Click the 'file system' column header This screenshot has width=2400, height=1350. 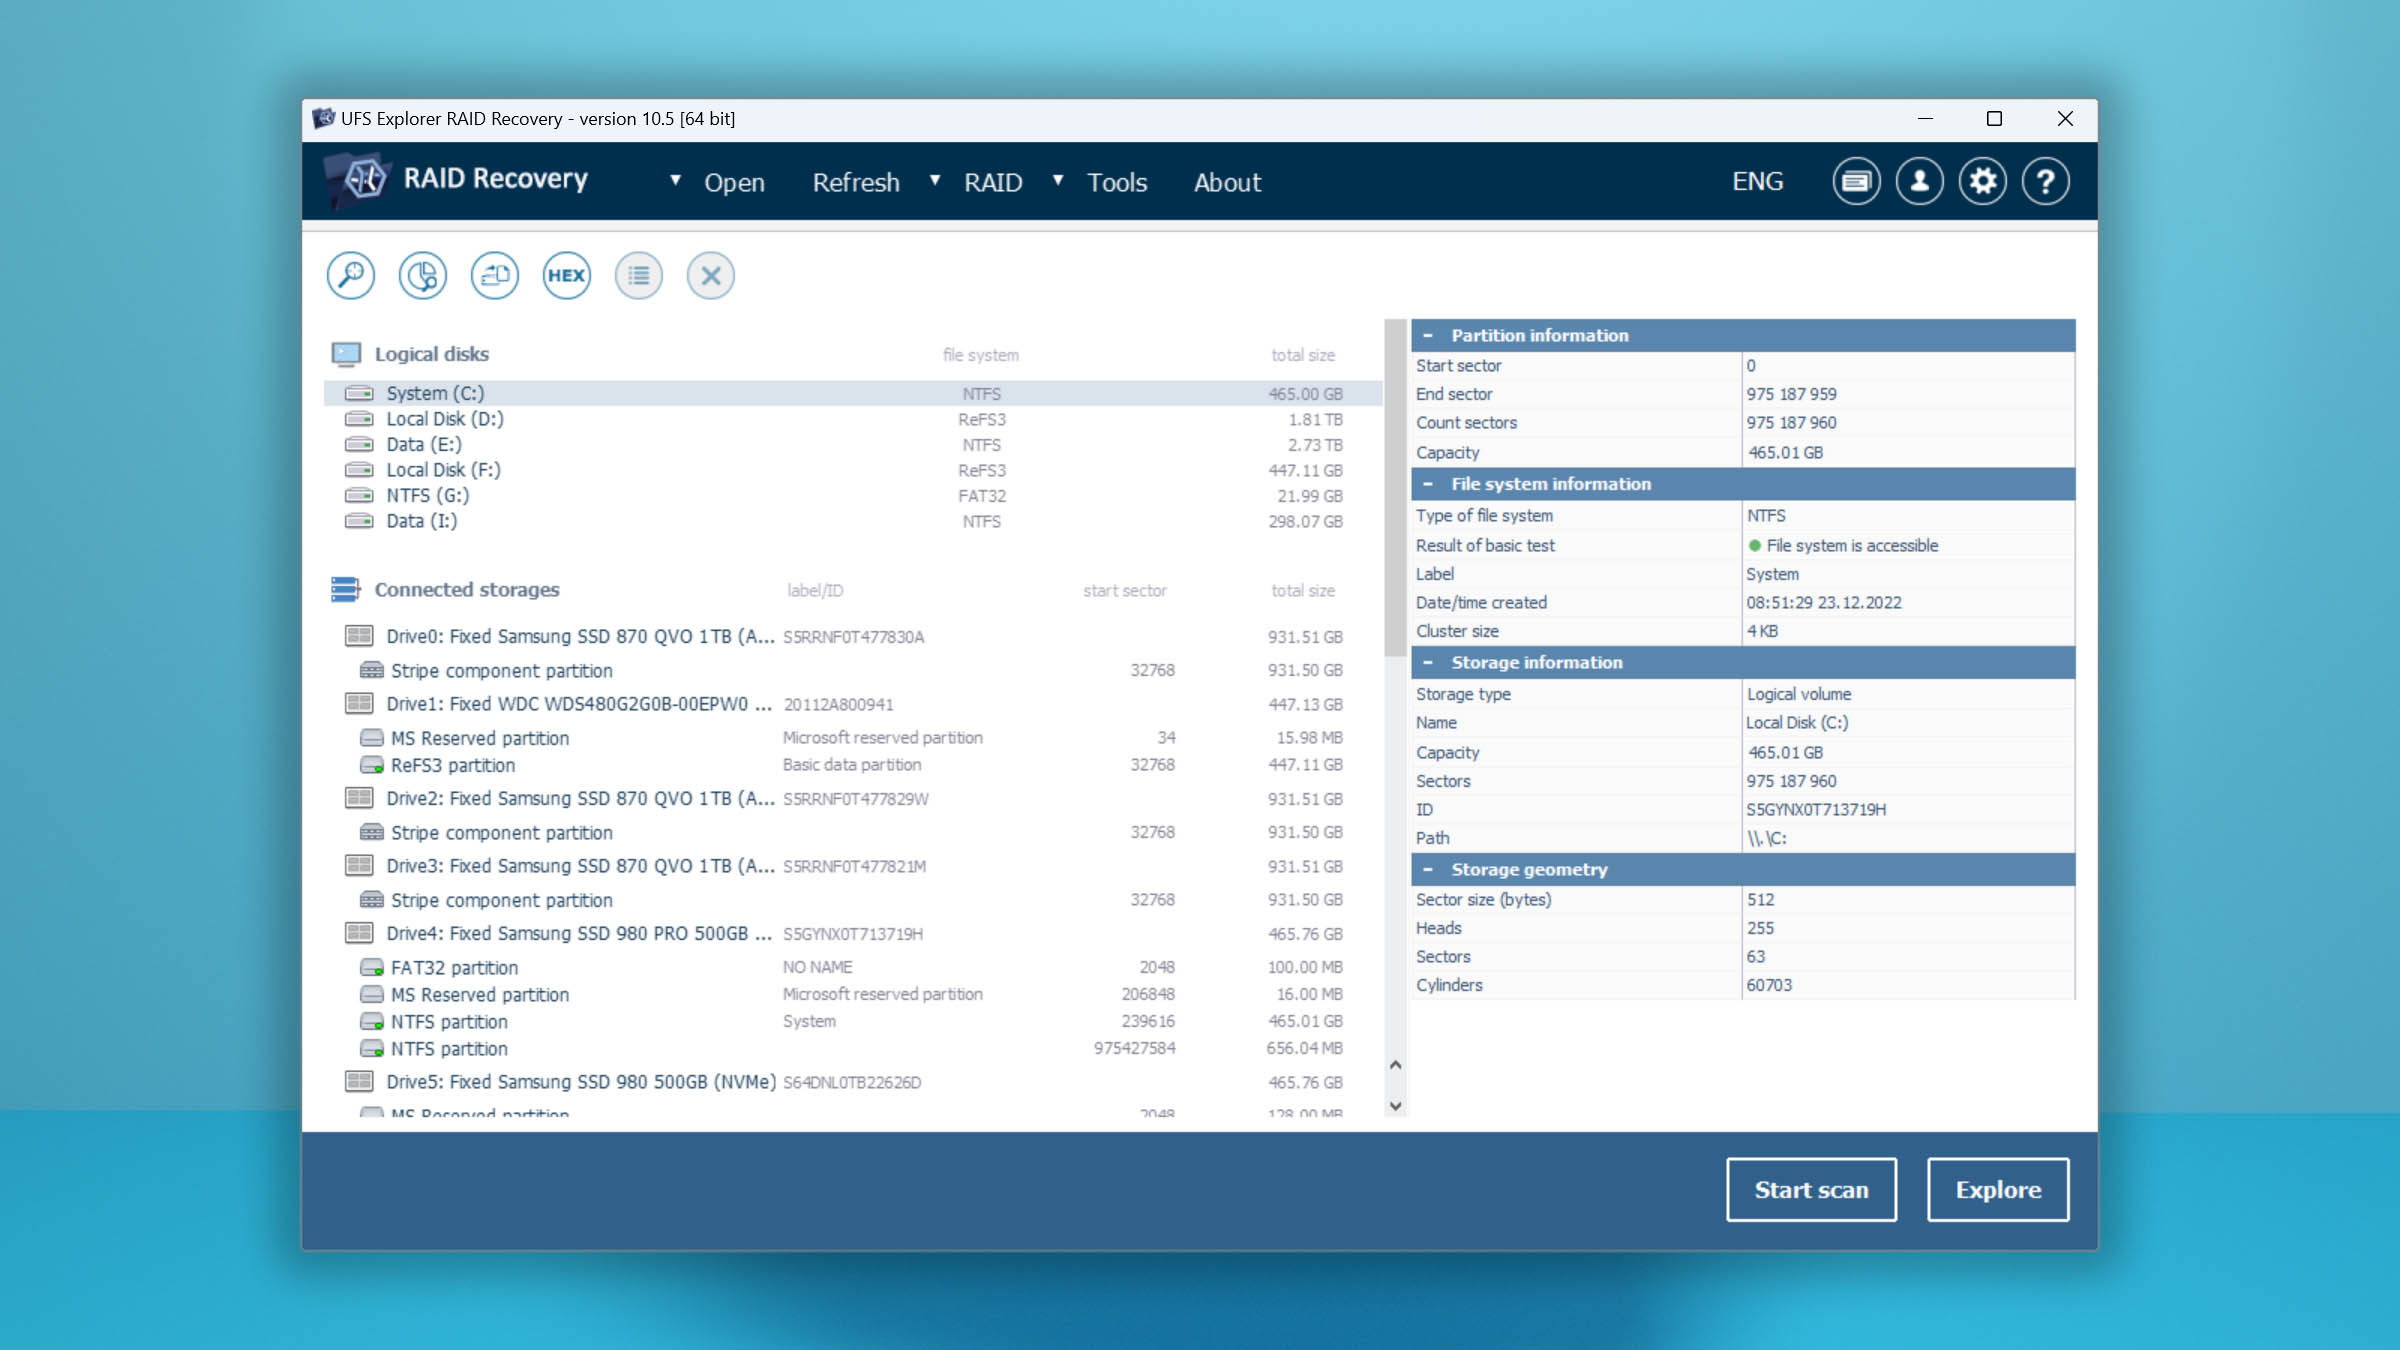(980, 355)
